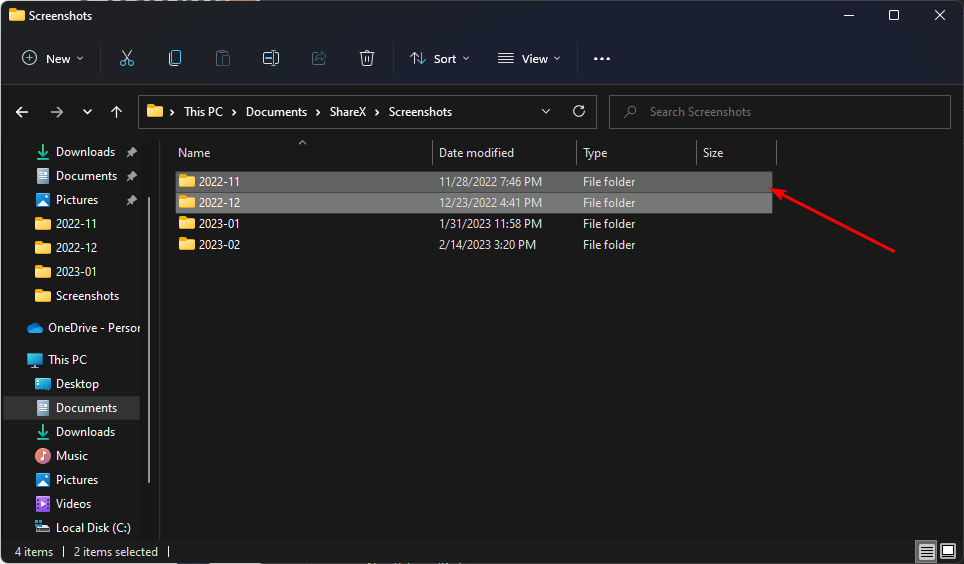
Task: Expand the View options dropdown
Action: [529, 58]
